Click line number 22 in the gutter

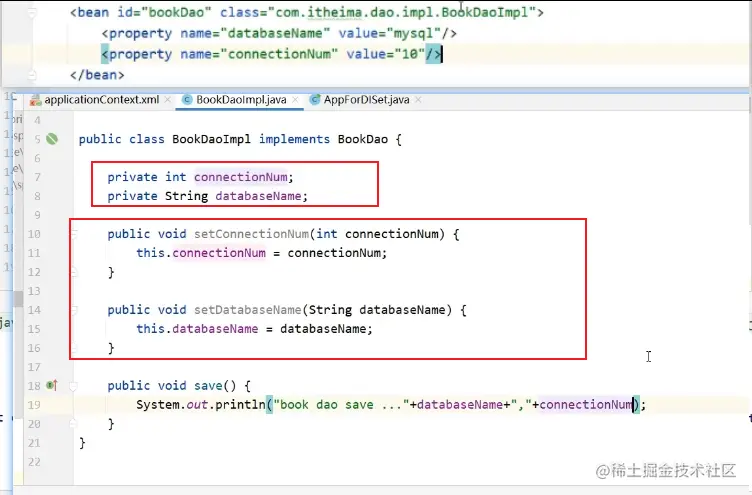tap(34, 462)
